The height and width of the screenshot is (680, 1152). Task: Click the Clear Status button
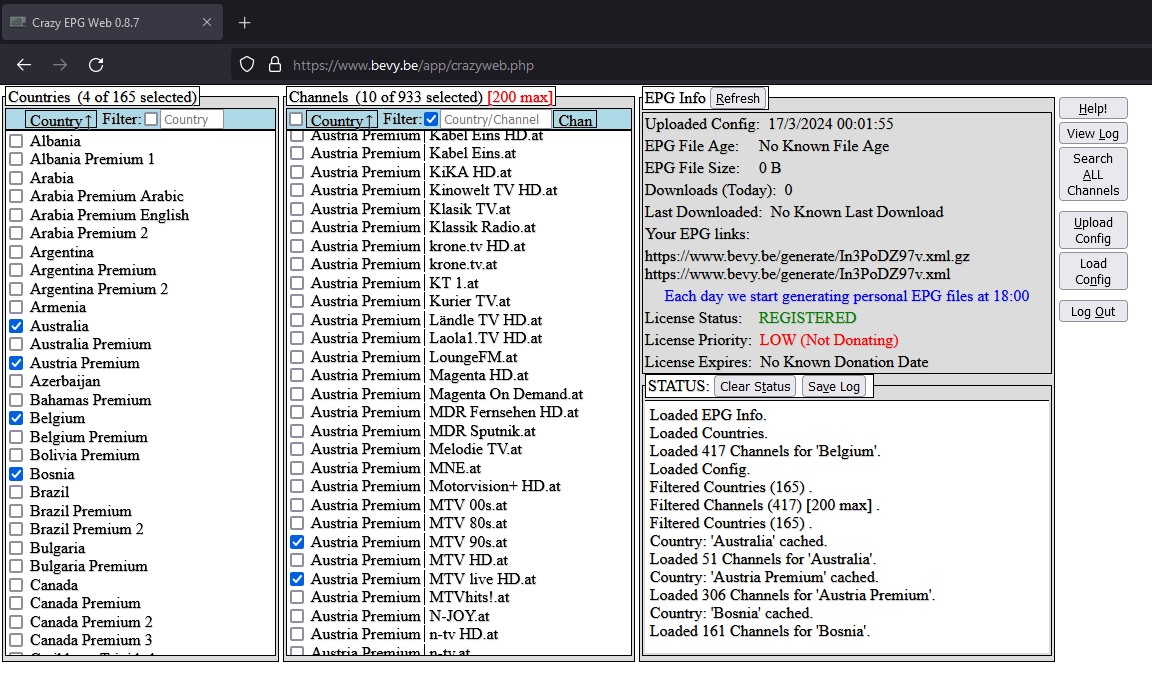(x=755, y=386)
